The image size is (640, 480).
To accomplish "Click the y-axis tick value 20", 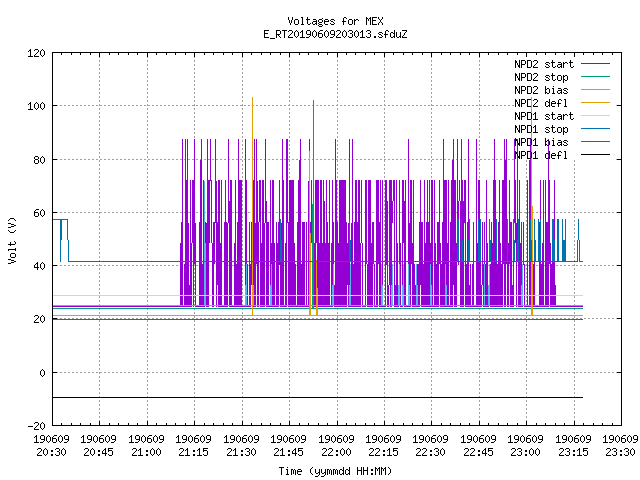I will click(39, 319).
